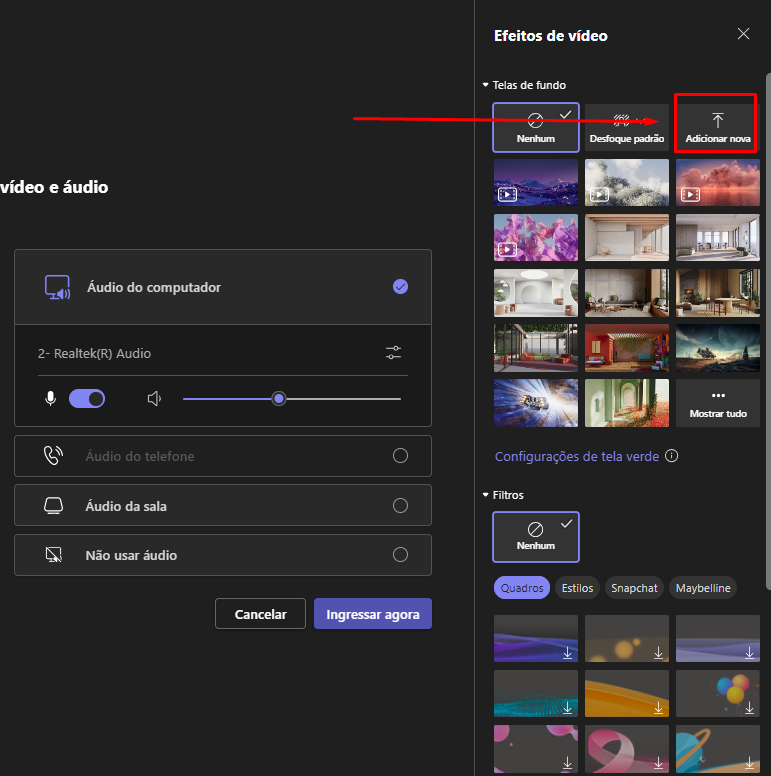Close the Efeitos de vídeo panel
Viewport: 771px width, 776px height.
pos(743,34)
